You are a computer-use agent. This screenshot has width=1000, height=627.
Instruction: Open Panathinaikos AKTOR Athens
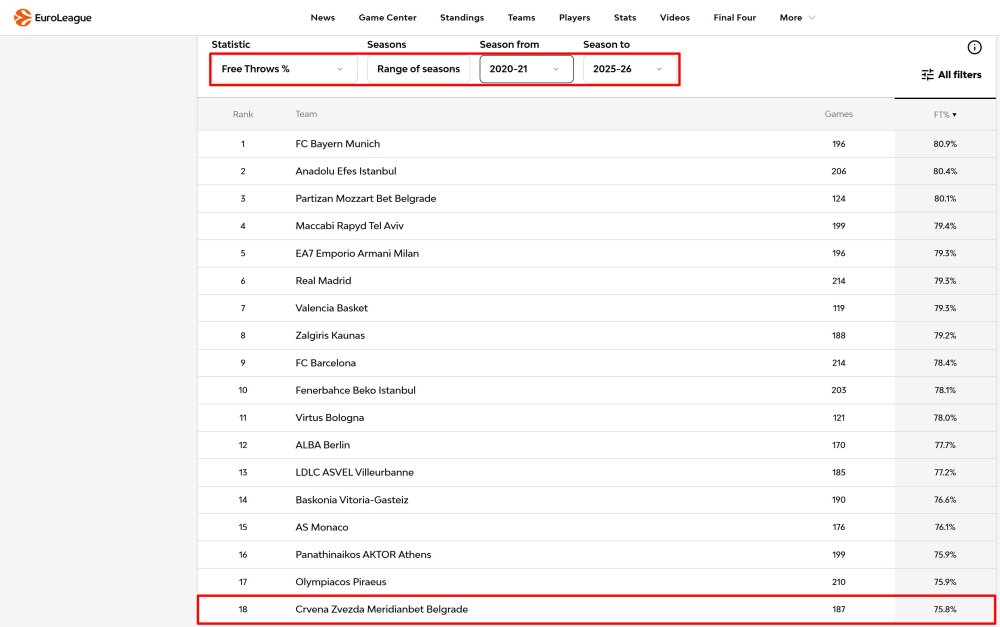pos(363,555)
